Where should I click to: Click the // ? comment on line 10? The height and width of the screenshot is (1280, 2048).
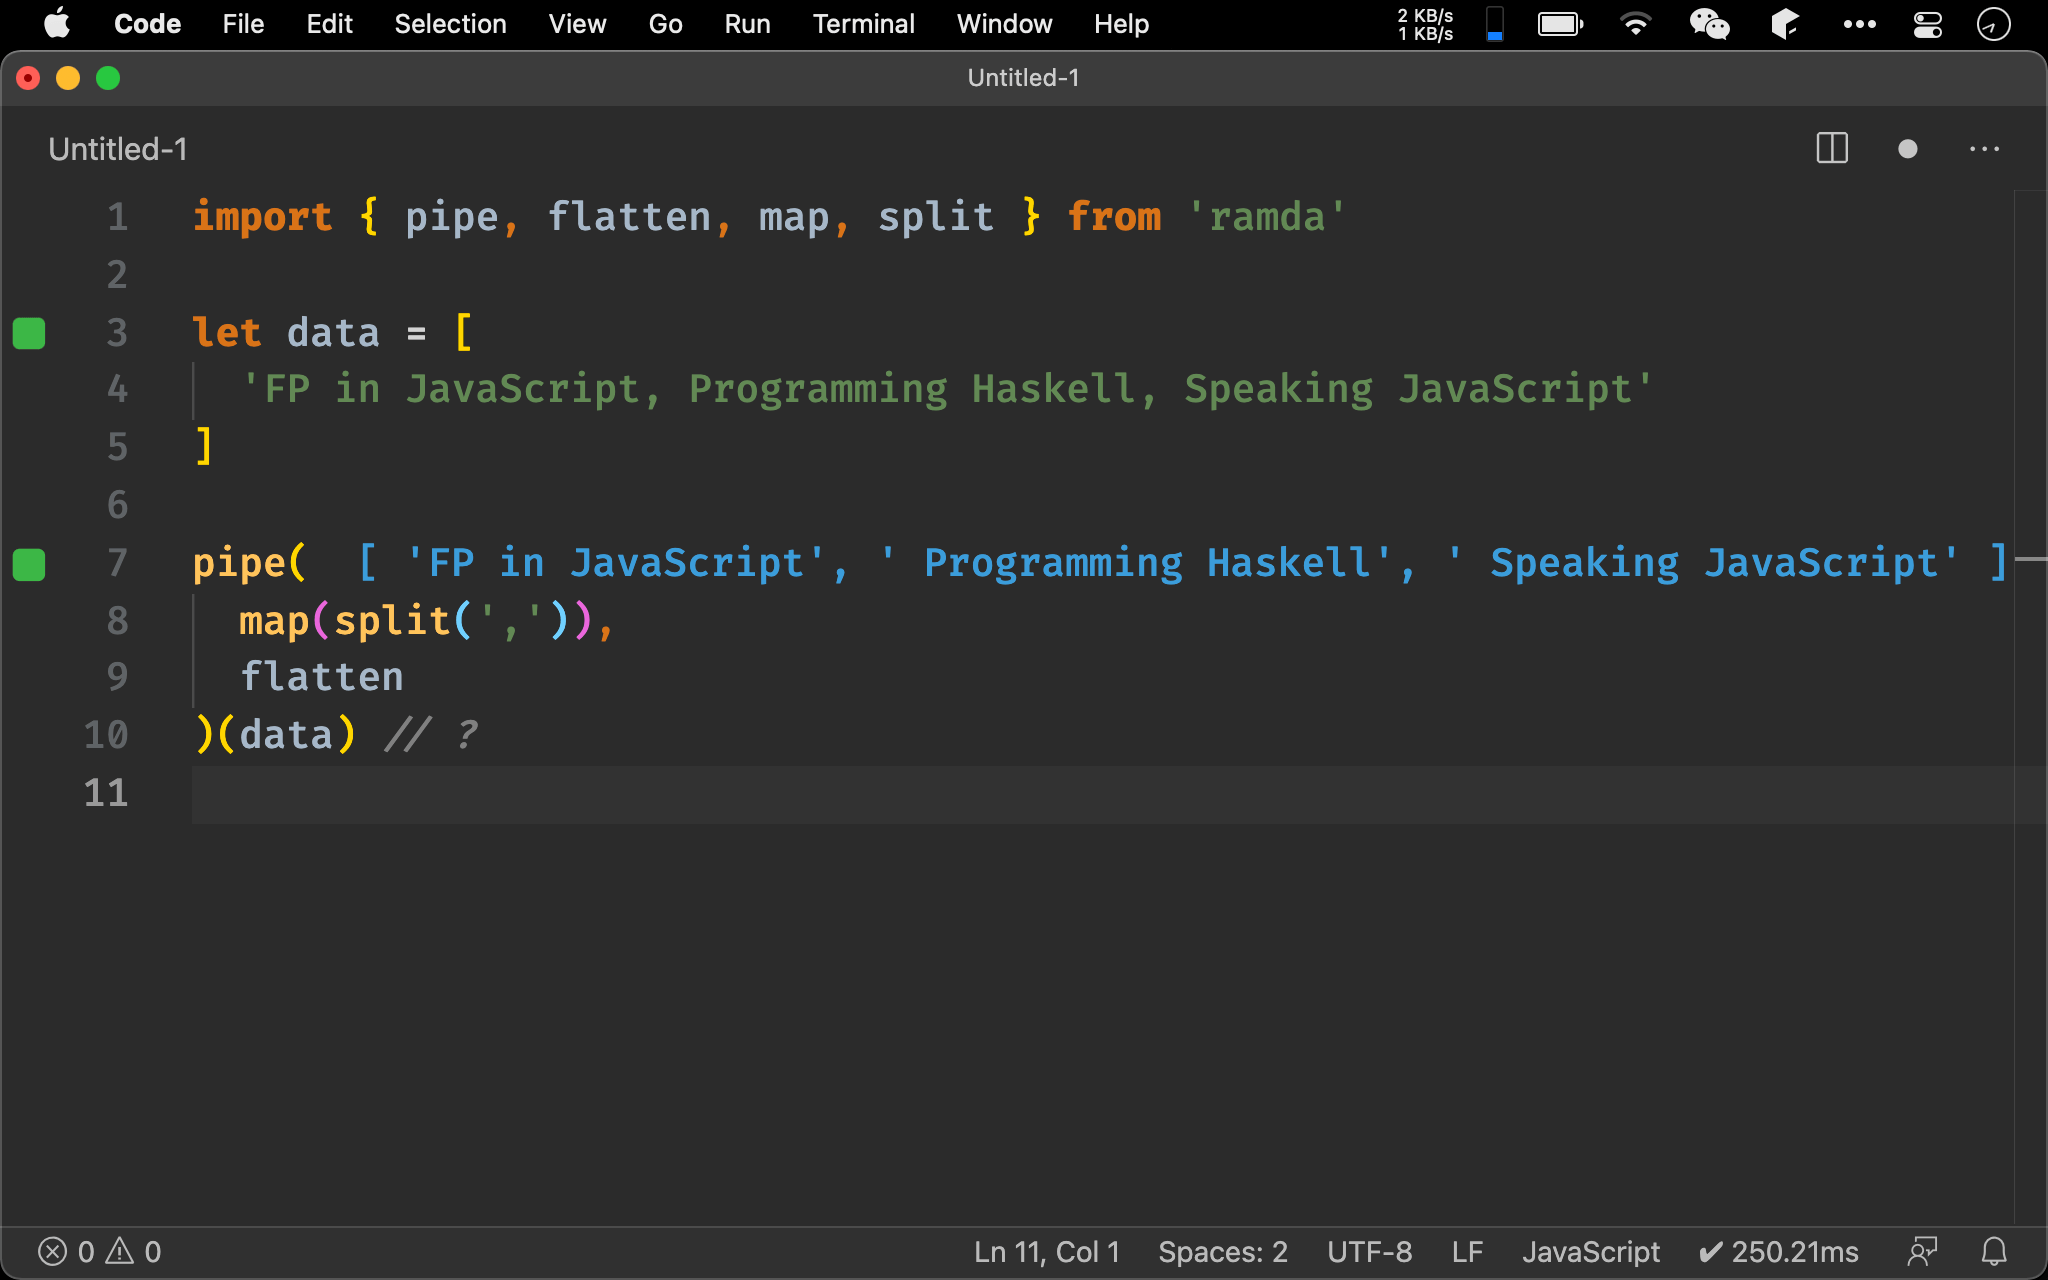pos(432,735)
